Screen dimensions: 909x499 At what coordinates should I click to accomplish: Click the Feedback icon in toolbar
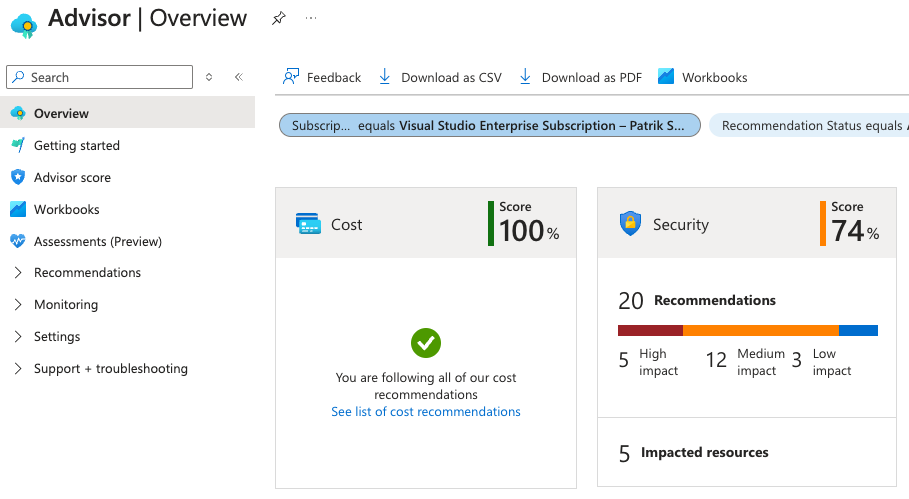(x=290, y=77)
